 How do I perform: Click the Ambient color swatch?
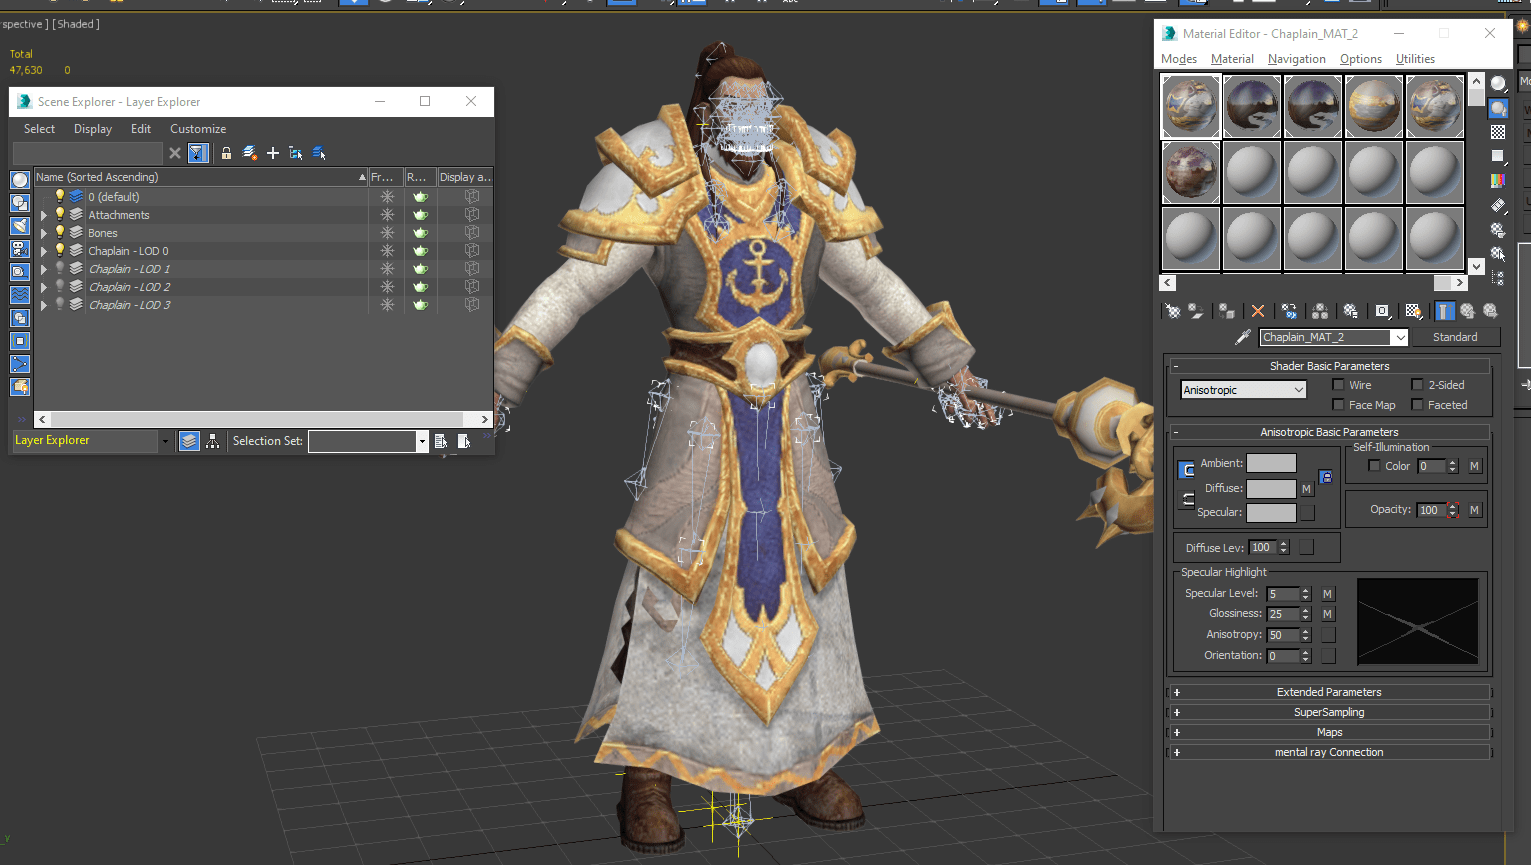[x=1271, y=463]
